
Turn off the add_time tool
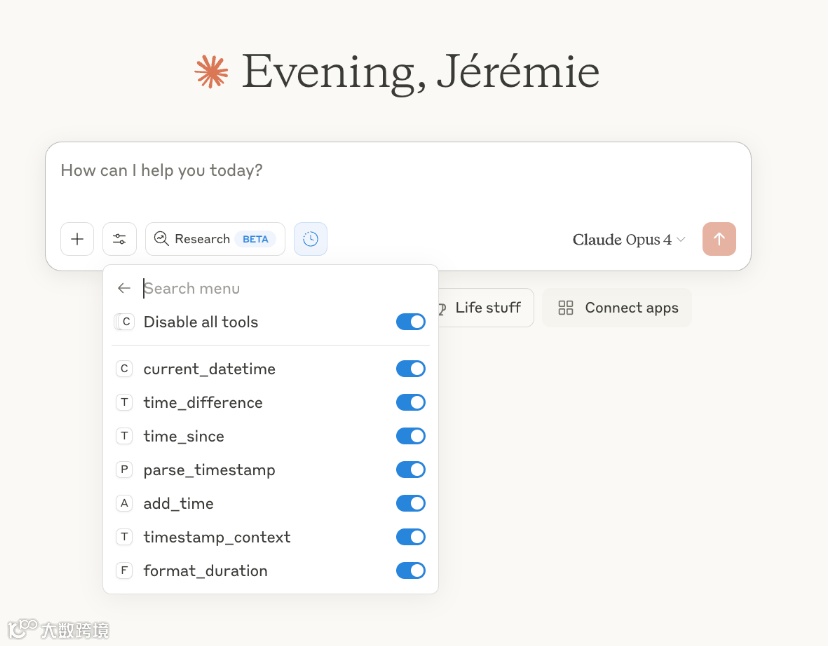(411, 503)
